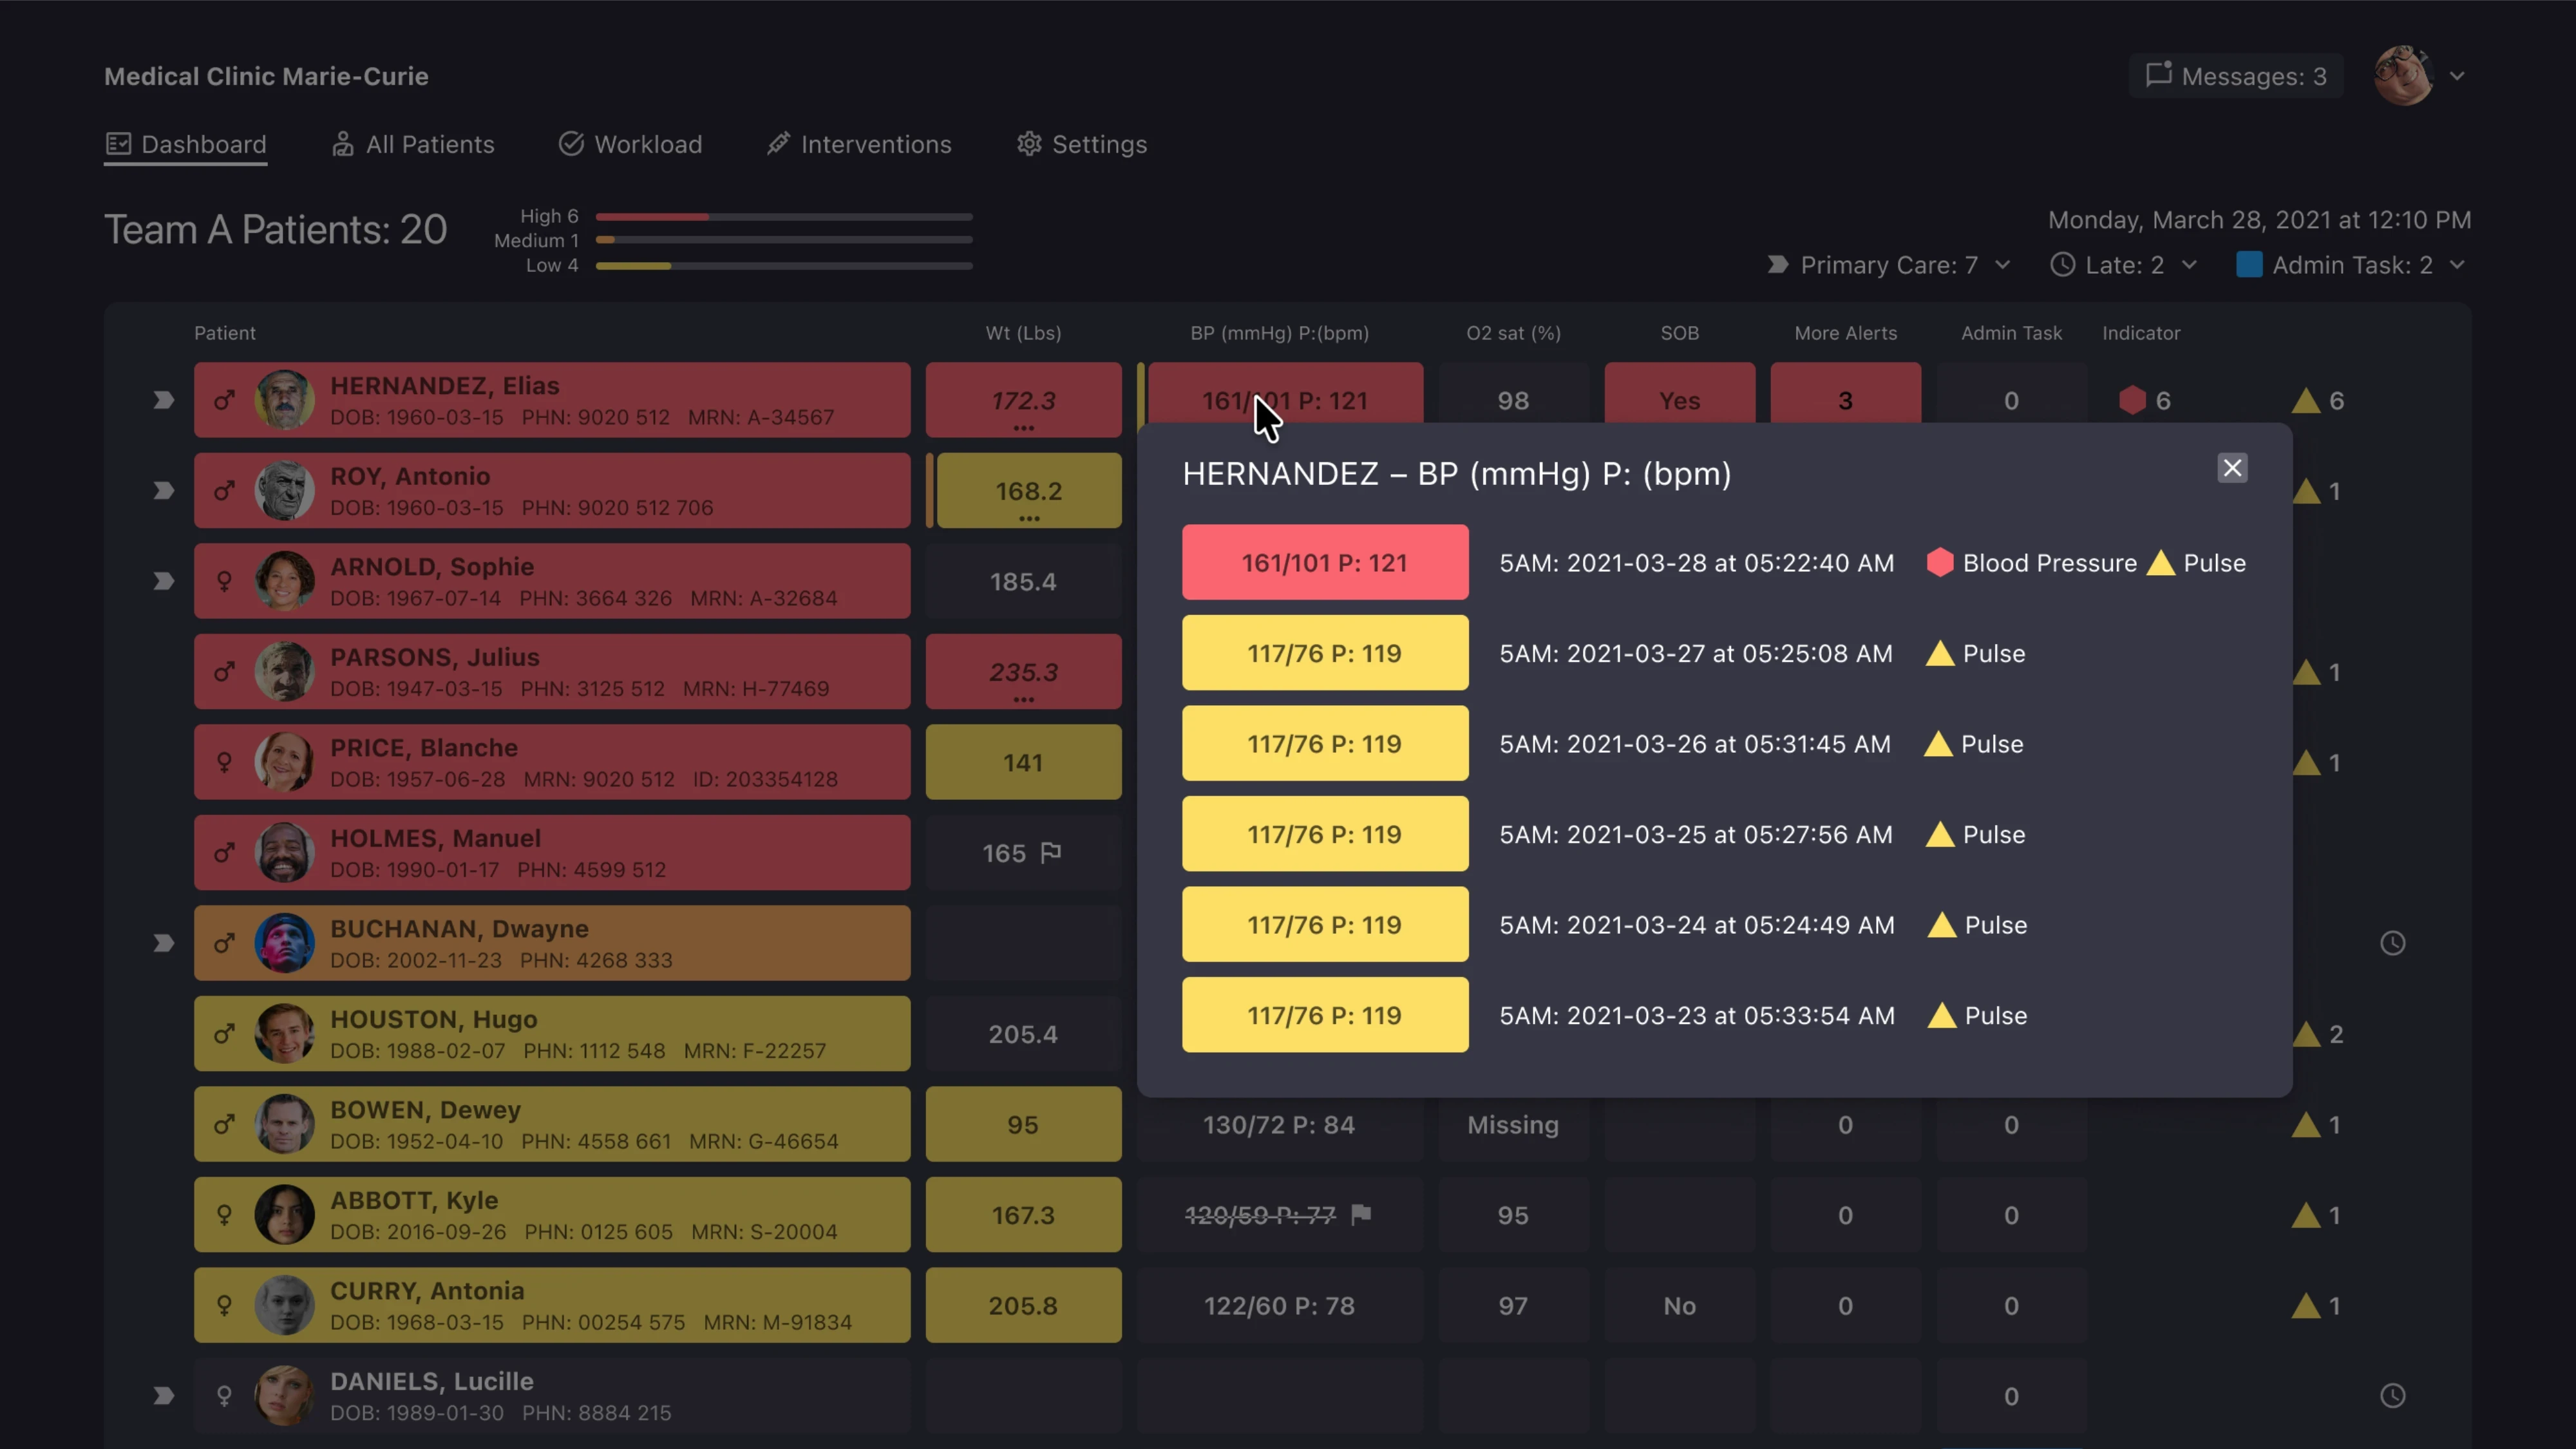Expand HERNANDEZ, Elias row arrow
The height and width of the screenshot is (1449, 2576).
(163, 400)
